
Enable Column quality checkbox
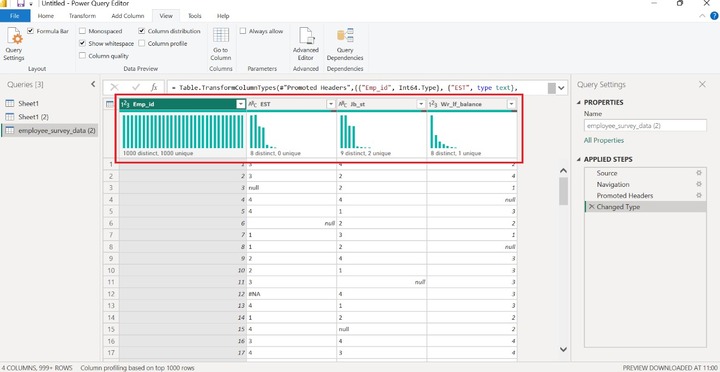pos(82,56)
